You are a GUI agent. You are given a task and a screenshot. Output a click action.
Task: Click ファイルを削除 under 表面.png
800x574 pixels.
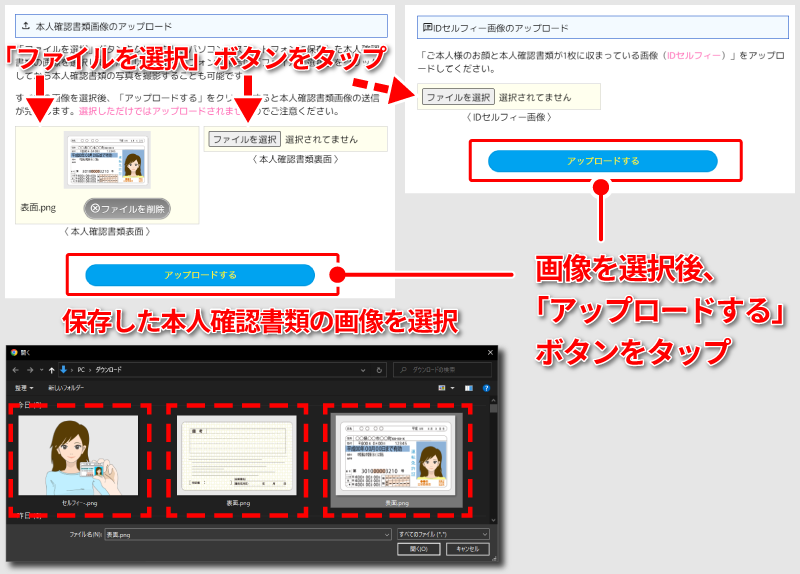point(127,208)
